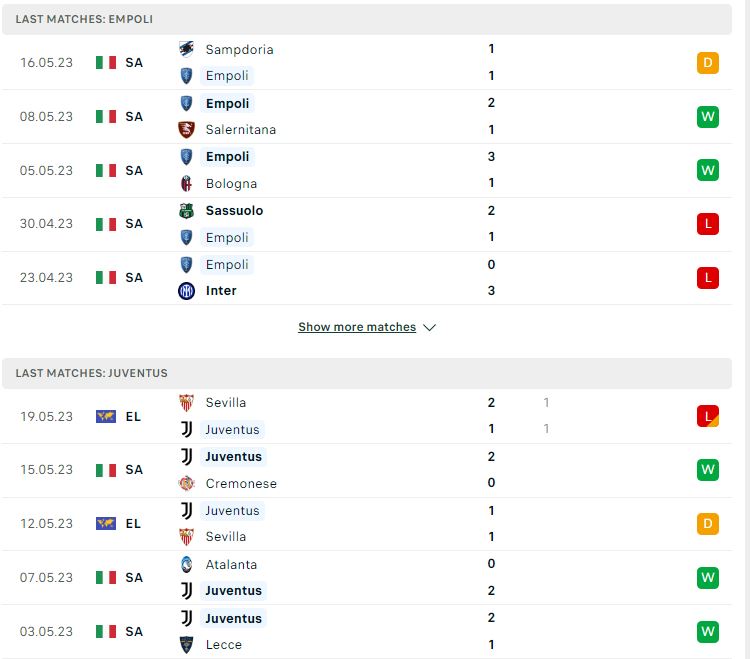Click the chevron next to Show more matches

(430, 328)
